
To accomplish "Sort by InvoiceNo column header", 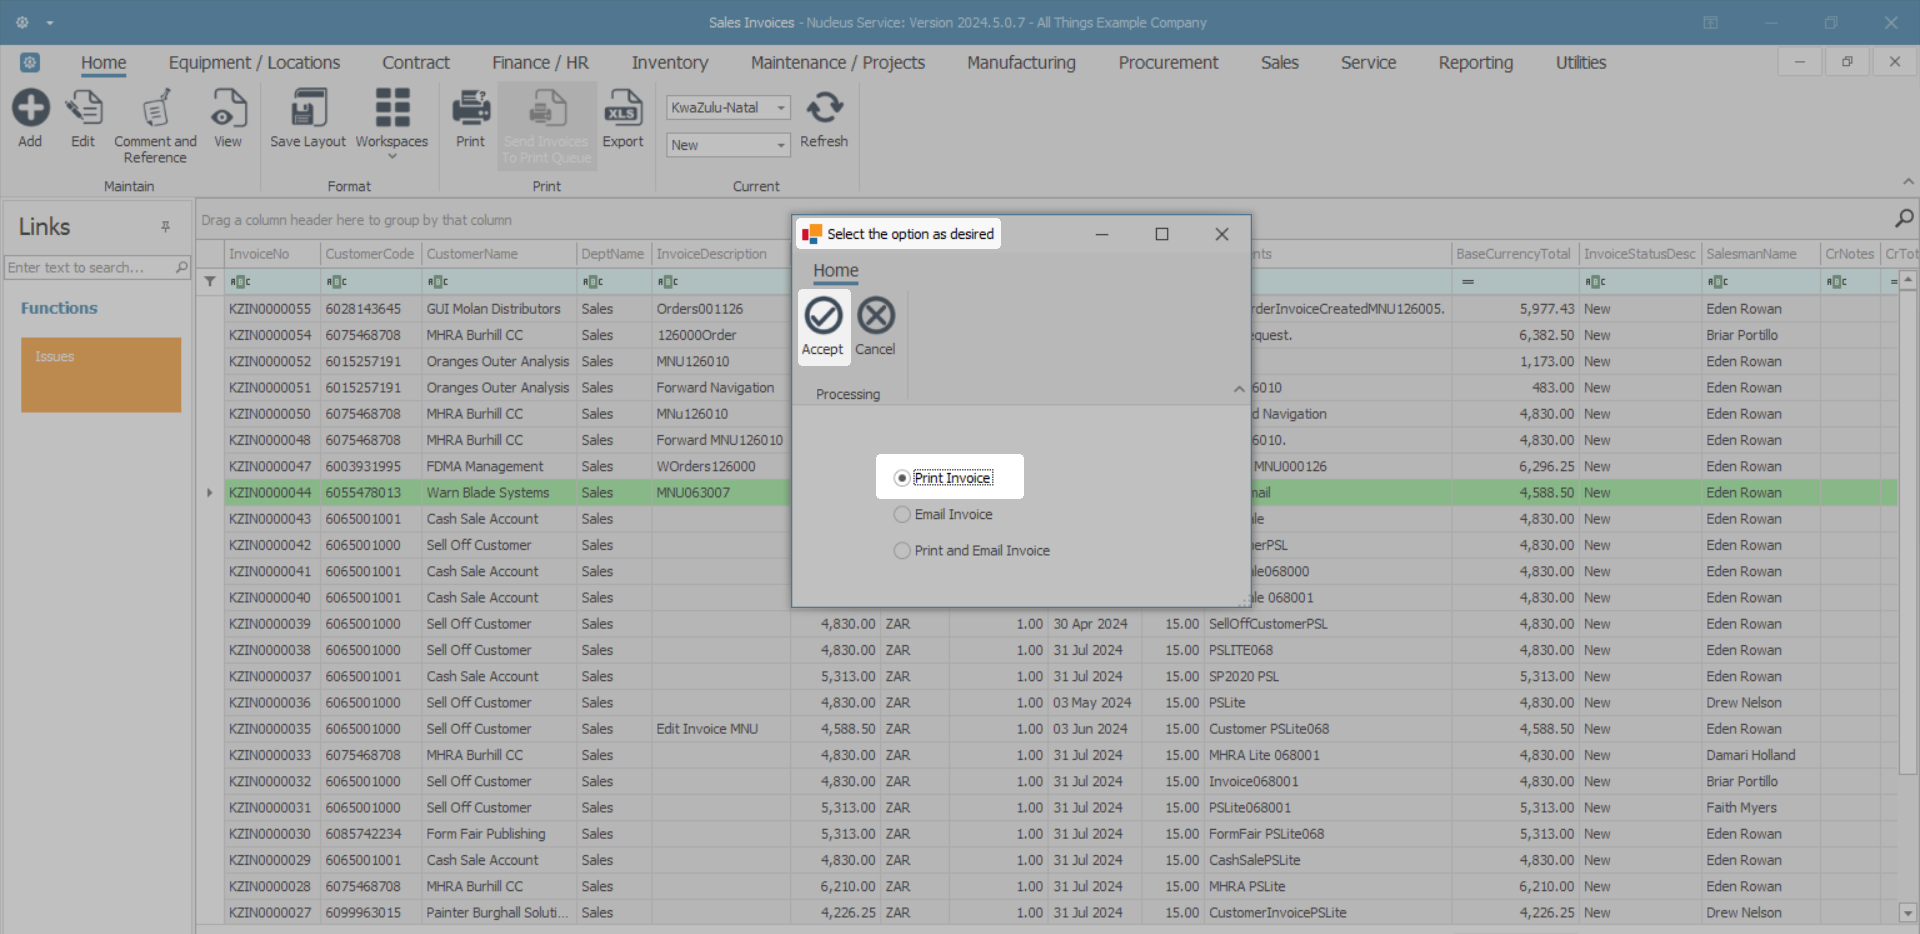I will pyautogui.click(x=272, y=254).
